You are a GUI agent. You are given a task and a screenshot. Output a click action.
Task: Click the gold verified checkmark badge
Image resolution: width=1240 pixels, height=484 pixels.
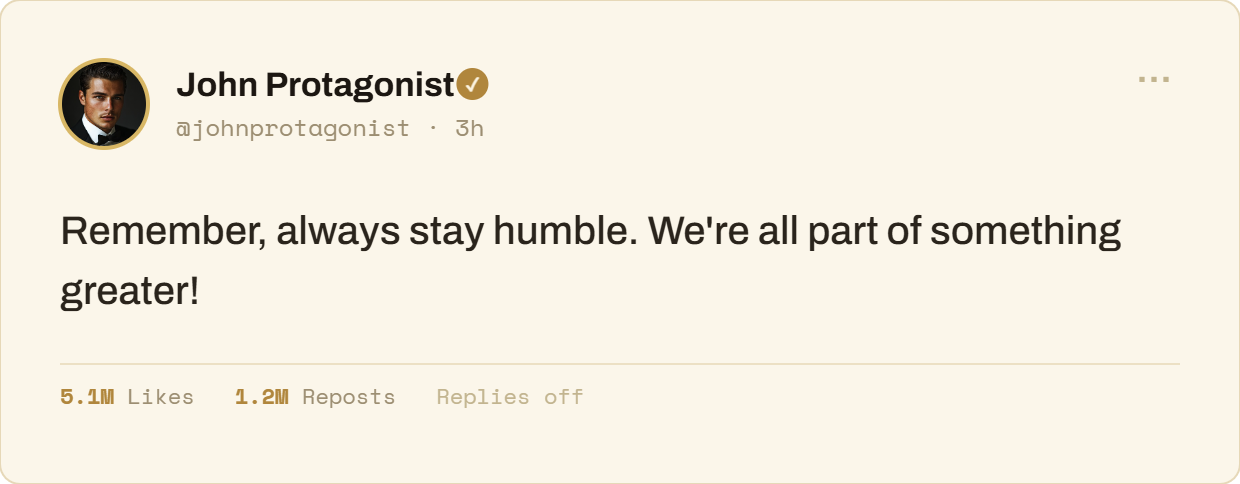tap(473, 86)
